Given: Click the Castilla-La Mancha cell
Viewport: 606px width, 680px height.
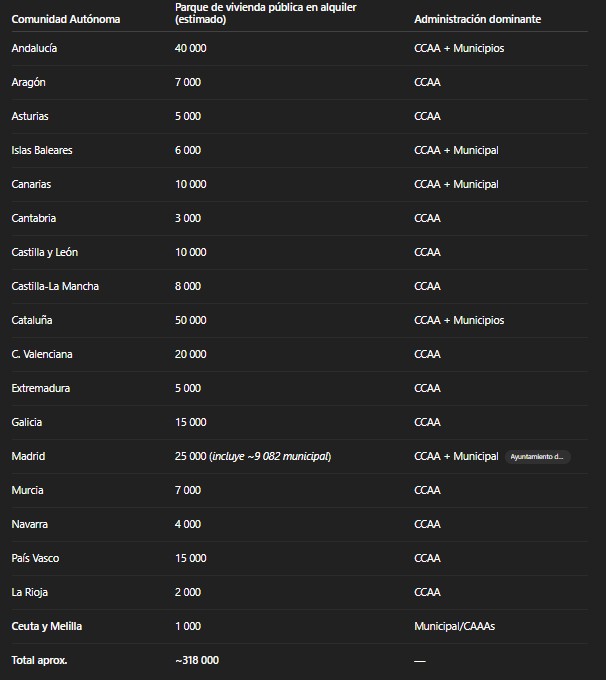Looking at the screenshot, I should click(55, 286).
